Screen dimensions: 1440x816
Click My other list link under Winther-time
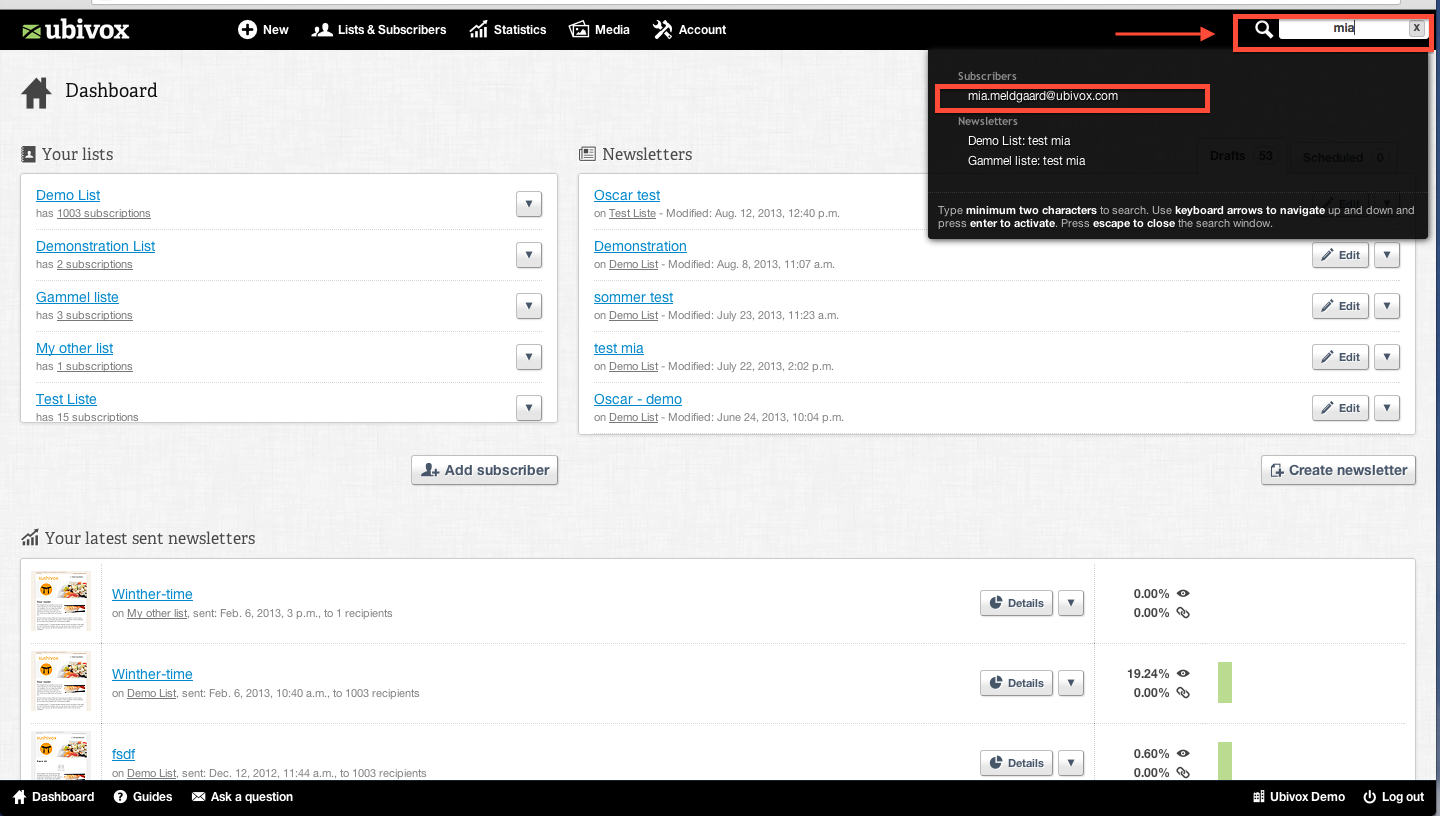157,613
